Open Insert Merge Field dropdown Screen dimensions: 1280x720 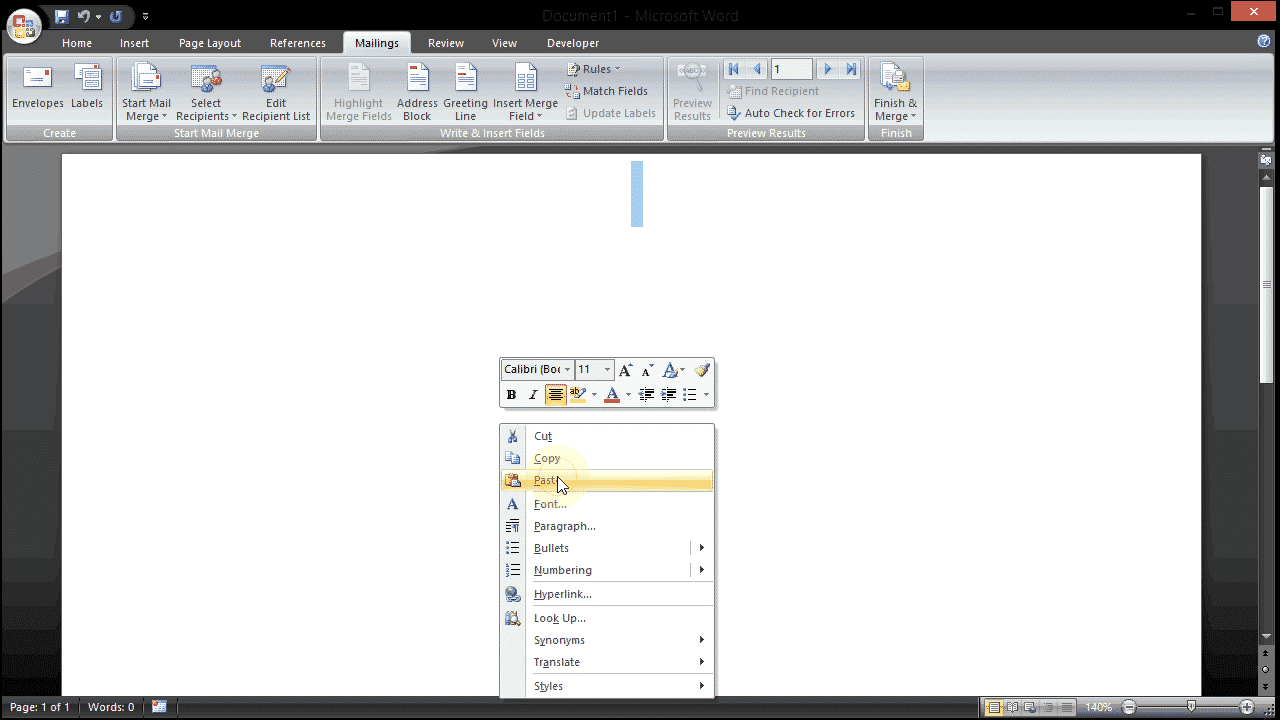click(x=525, y=92)
